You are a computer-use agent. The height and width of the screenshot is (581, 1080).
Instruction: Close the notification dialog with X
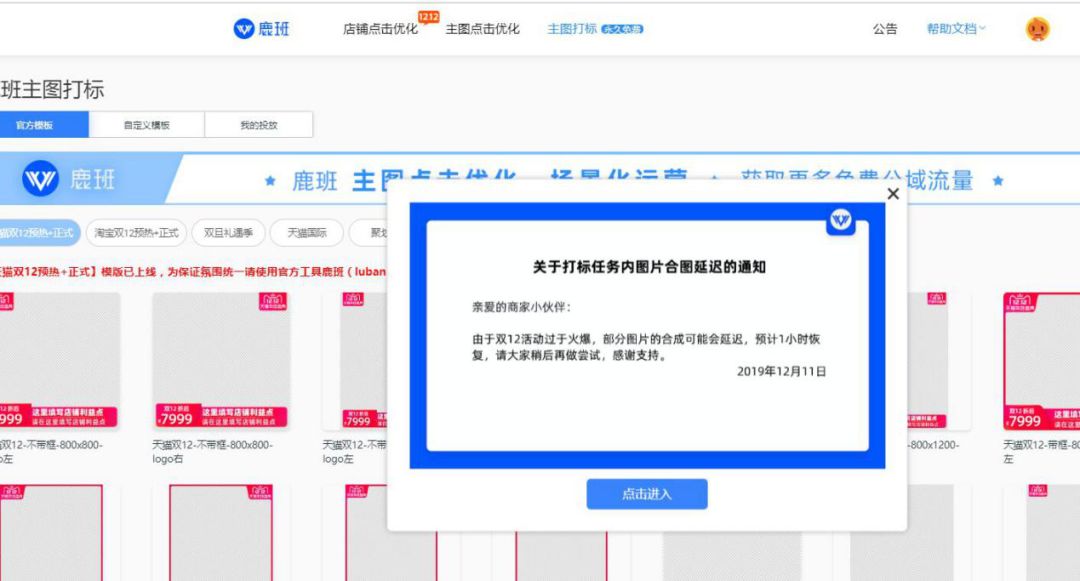[x=893, y=194]
